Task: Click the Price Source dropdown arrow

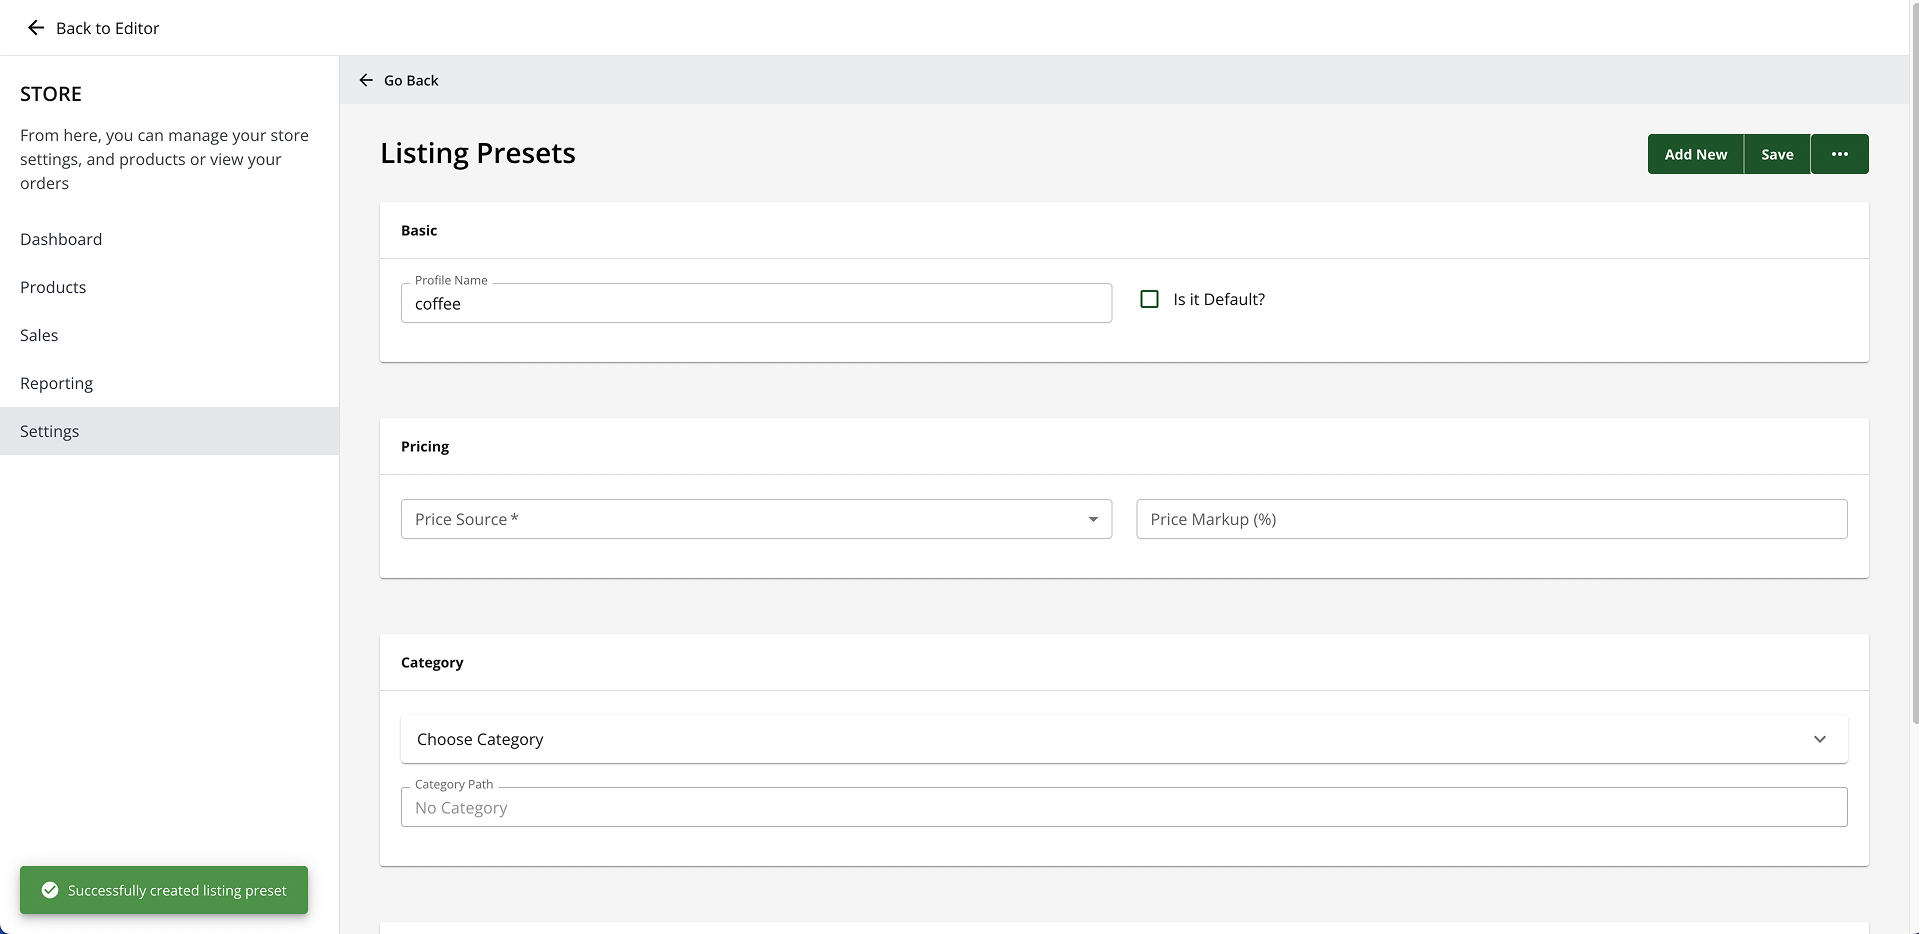Action: 1093,519
